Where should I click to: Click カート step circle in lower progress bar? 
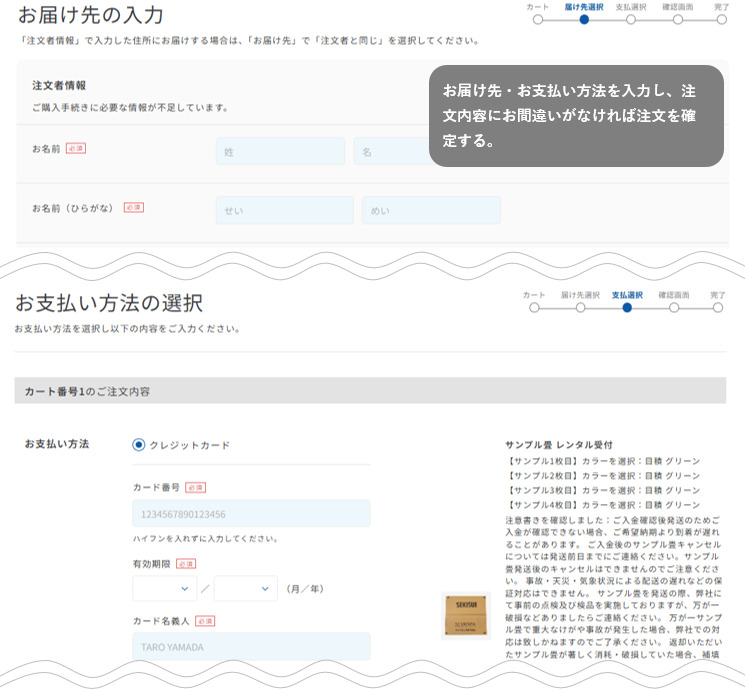tap(534, 307)
